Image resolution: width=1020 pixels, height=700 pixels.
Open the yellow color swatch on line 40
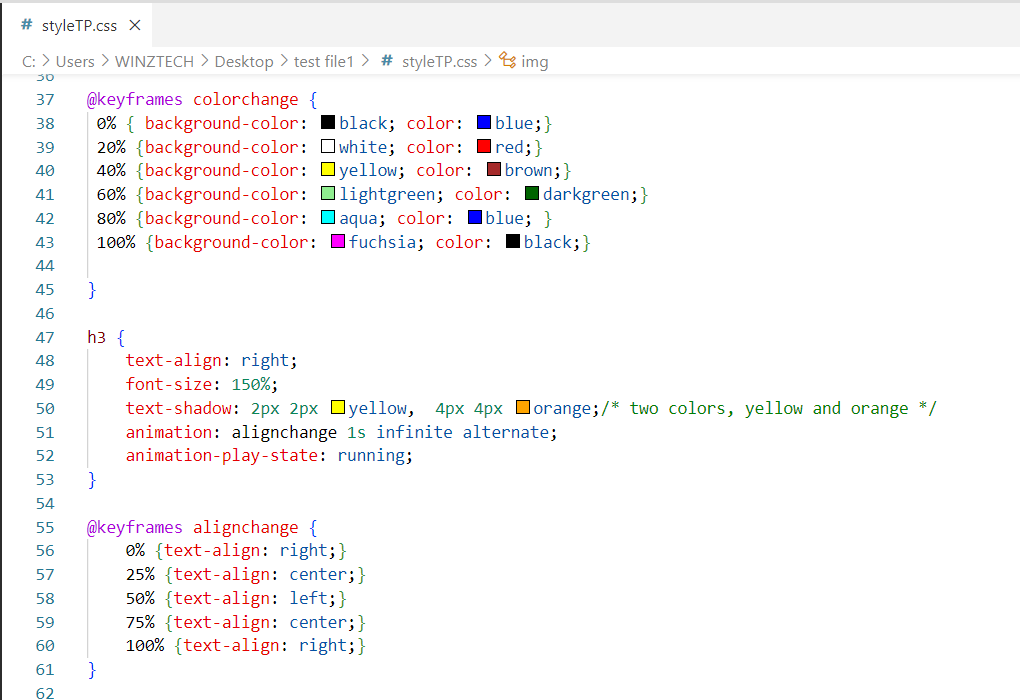coord(328,170)
